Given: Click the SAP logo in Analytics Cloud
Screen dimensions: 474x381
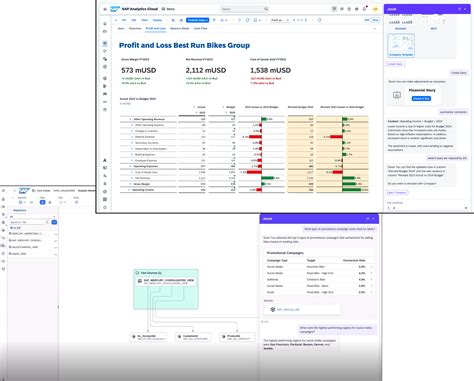Looking at the screenshot, I should 115,9.
